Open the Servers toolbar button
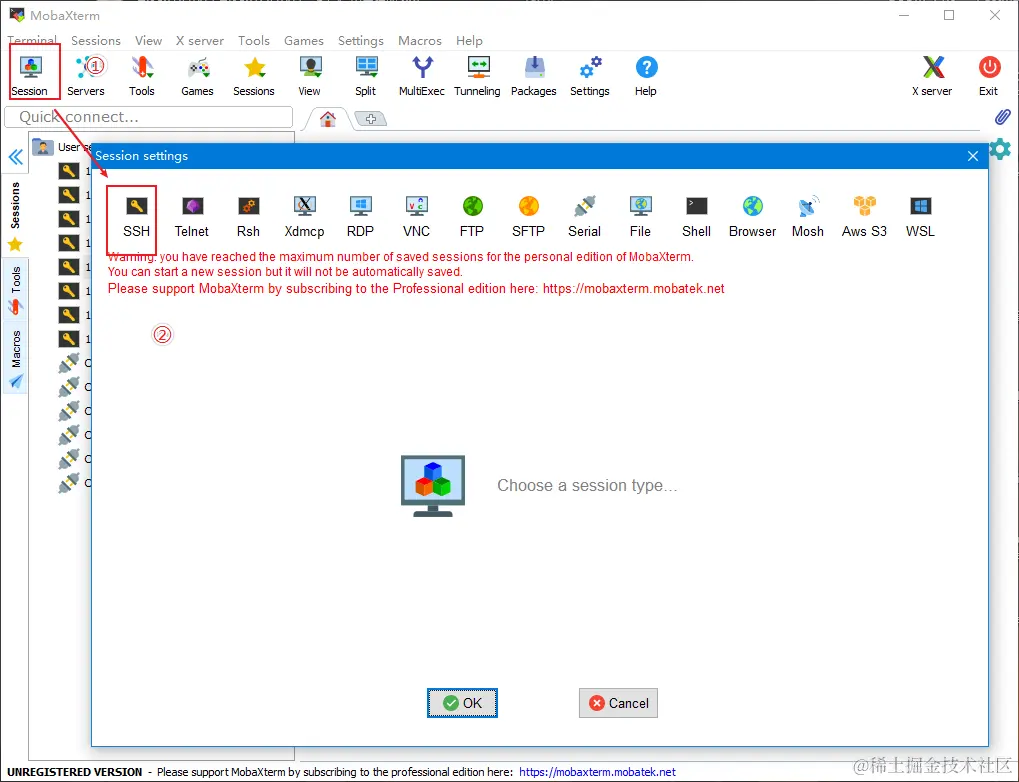 tap(86, 76)
